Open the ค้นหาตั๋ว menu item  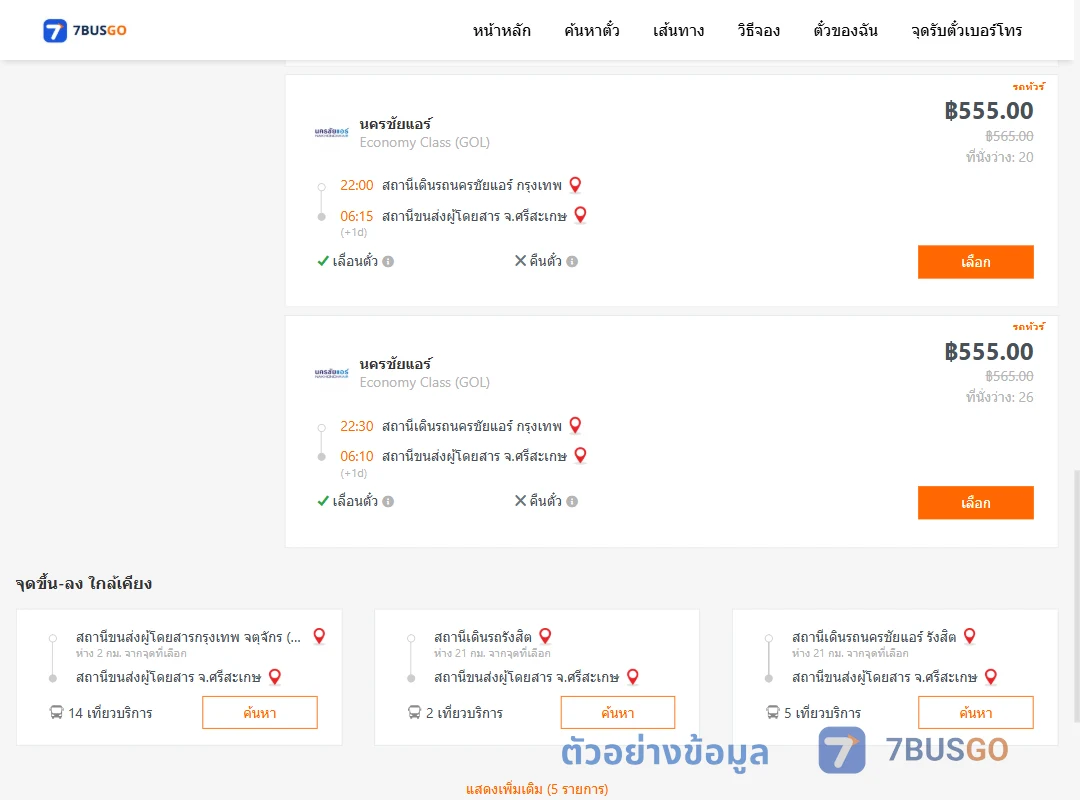coord(592,30)
